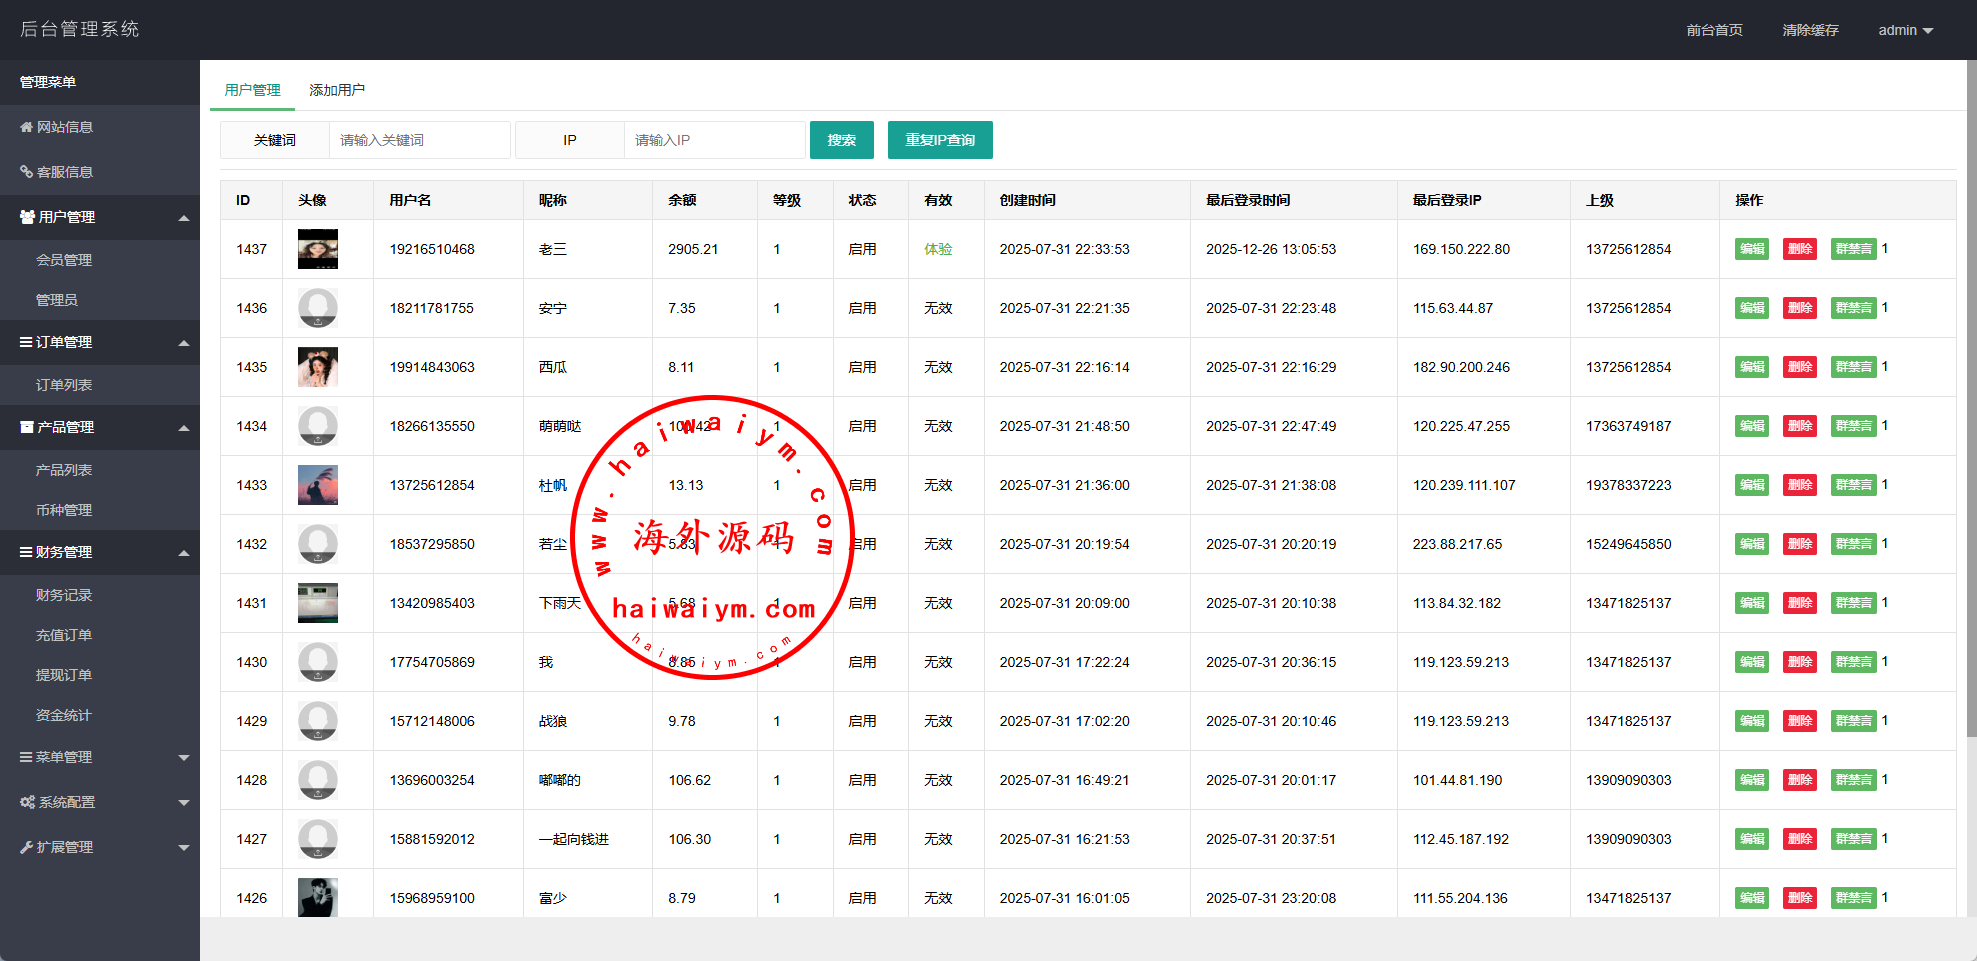The width and height of the screenshot is (1977, 961).
Task: Open 提现订单 in the sidebar
Action: [x=64, y=675]
